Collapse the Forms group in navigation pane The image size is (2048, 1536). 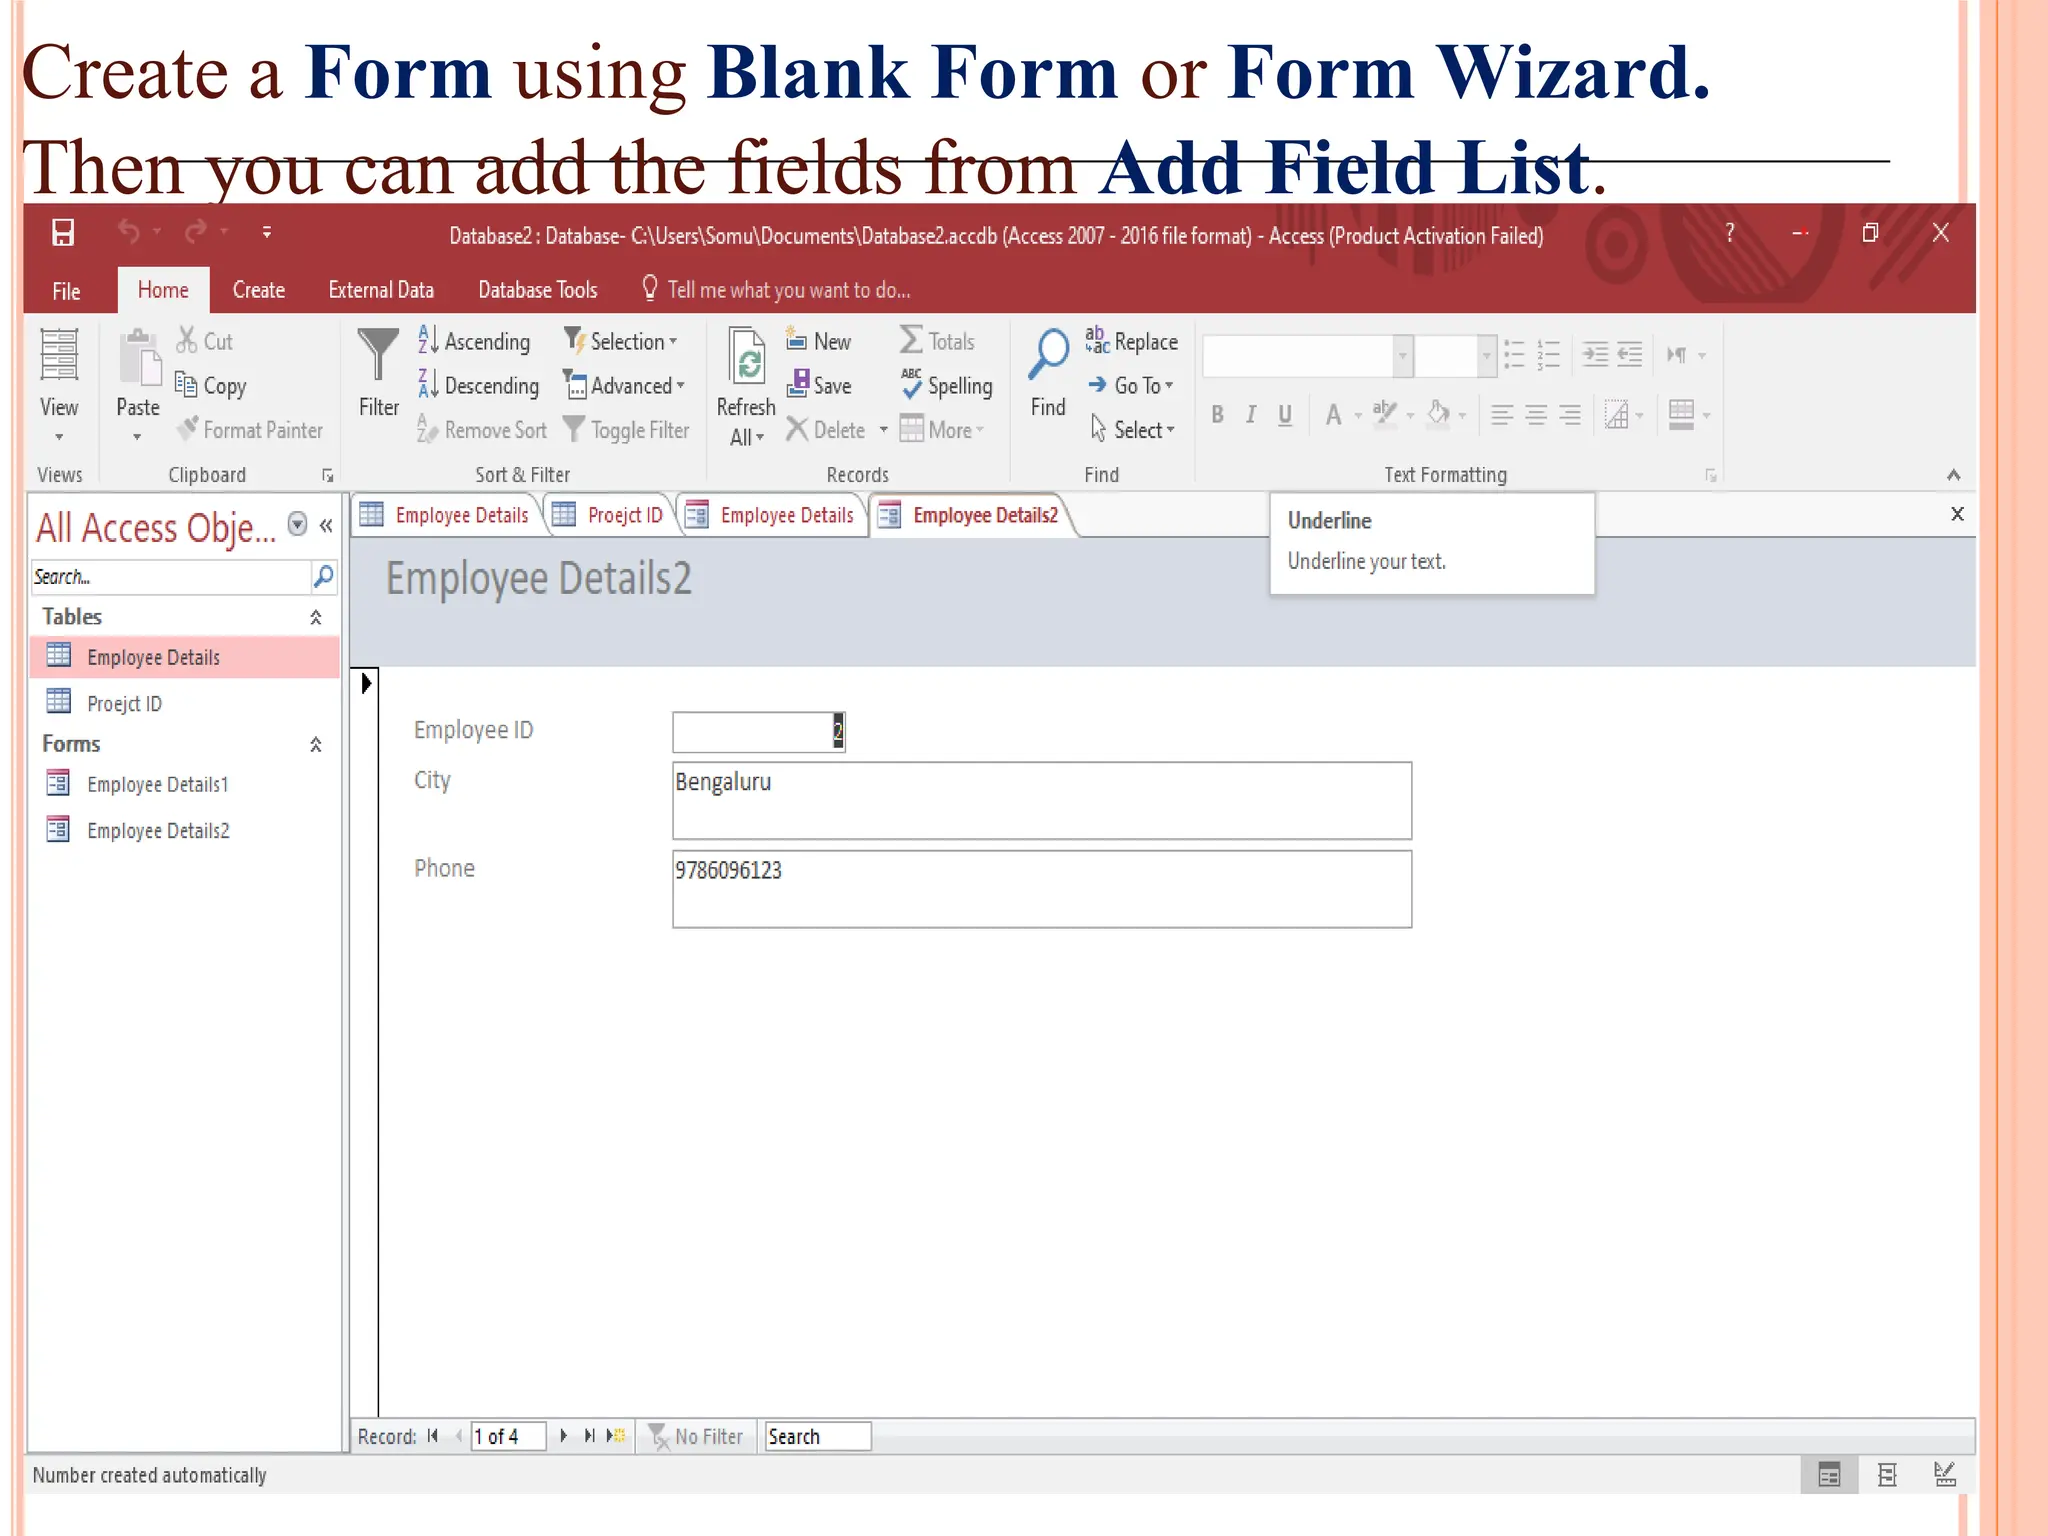point(316,744)
